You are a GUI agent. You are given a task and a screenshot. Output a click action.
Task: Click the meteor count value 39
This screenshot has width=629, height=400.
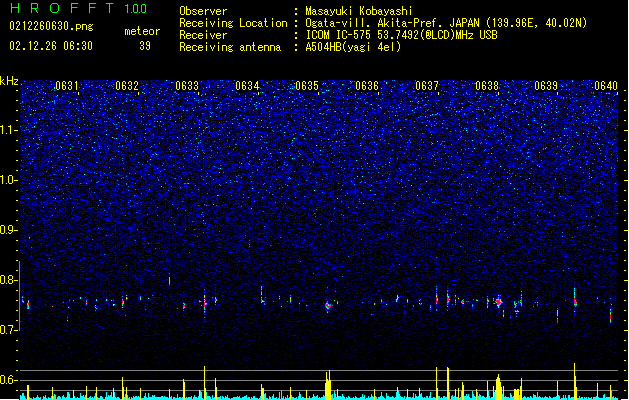145,46
